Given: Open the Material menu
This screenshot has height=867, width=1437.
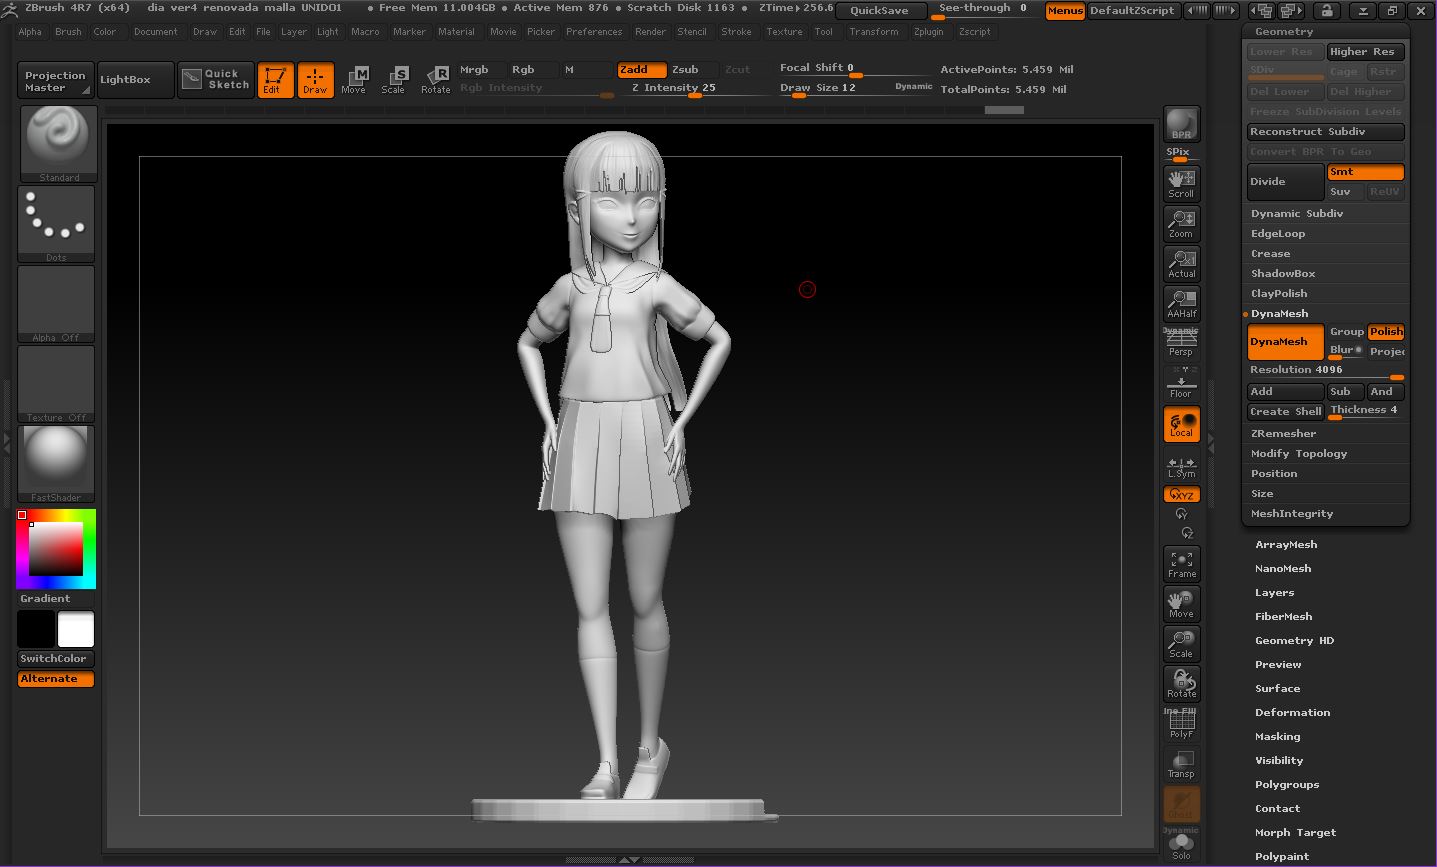Looking at the screenshot, I should [456, 32].
